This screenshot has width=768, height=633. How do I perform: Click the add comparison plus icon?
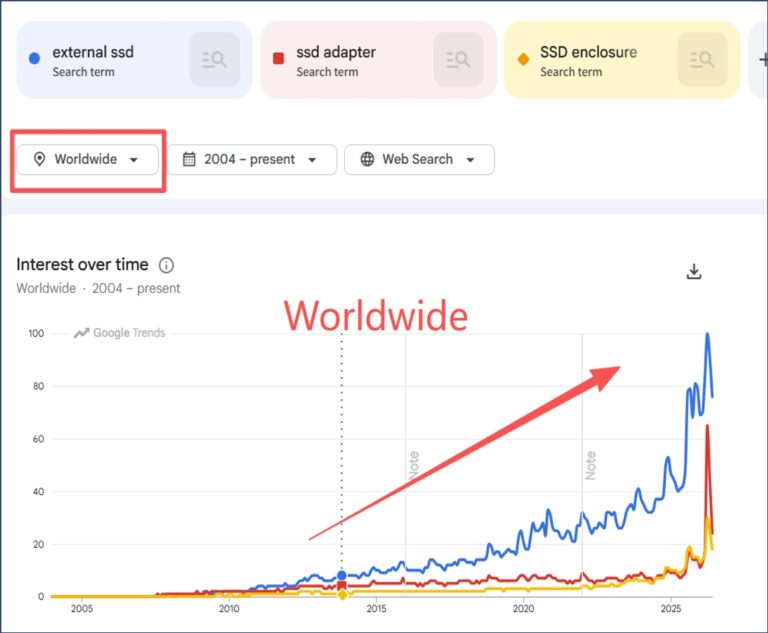763,60
